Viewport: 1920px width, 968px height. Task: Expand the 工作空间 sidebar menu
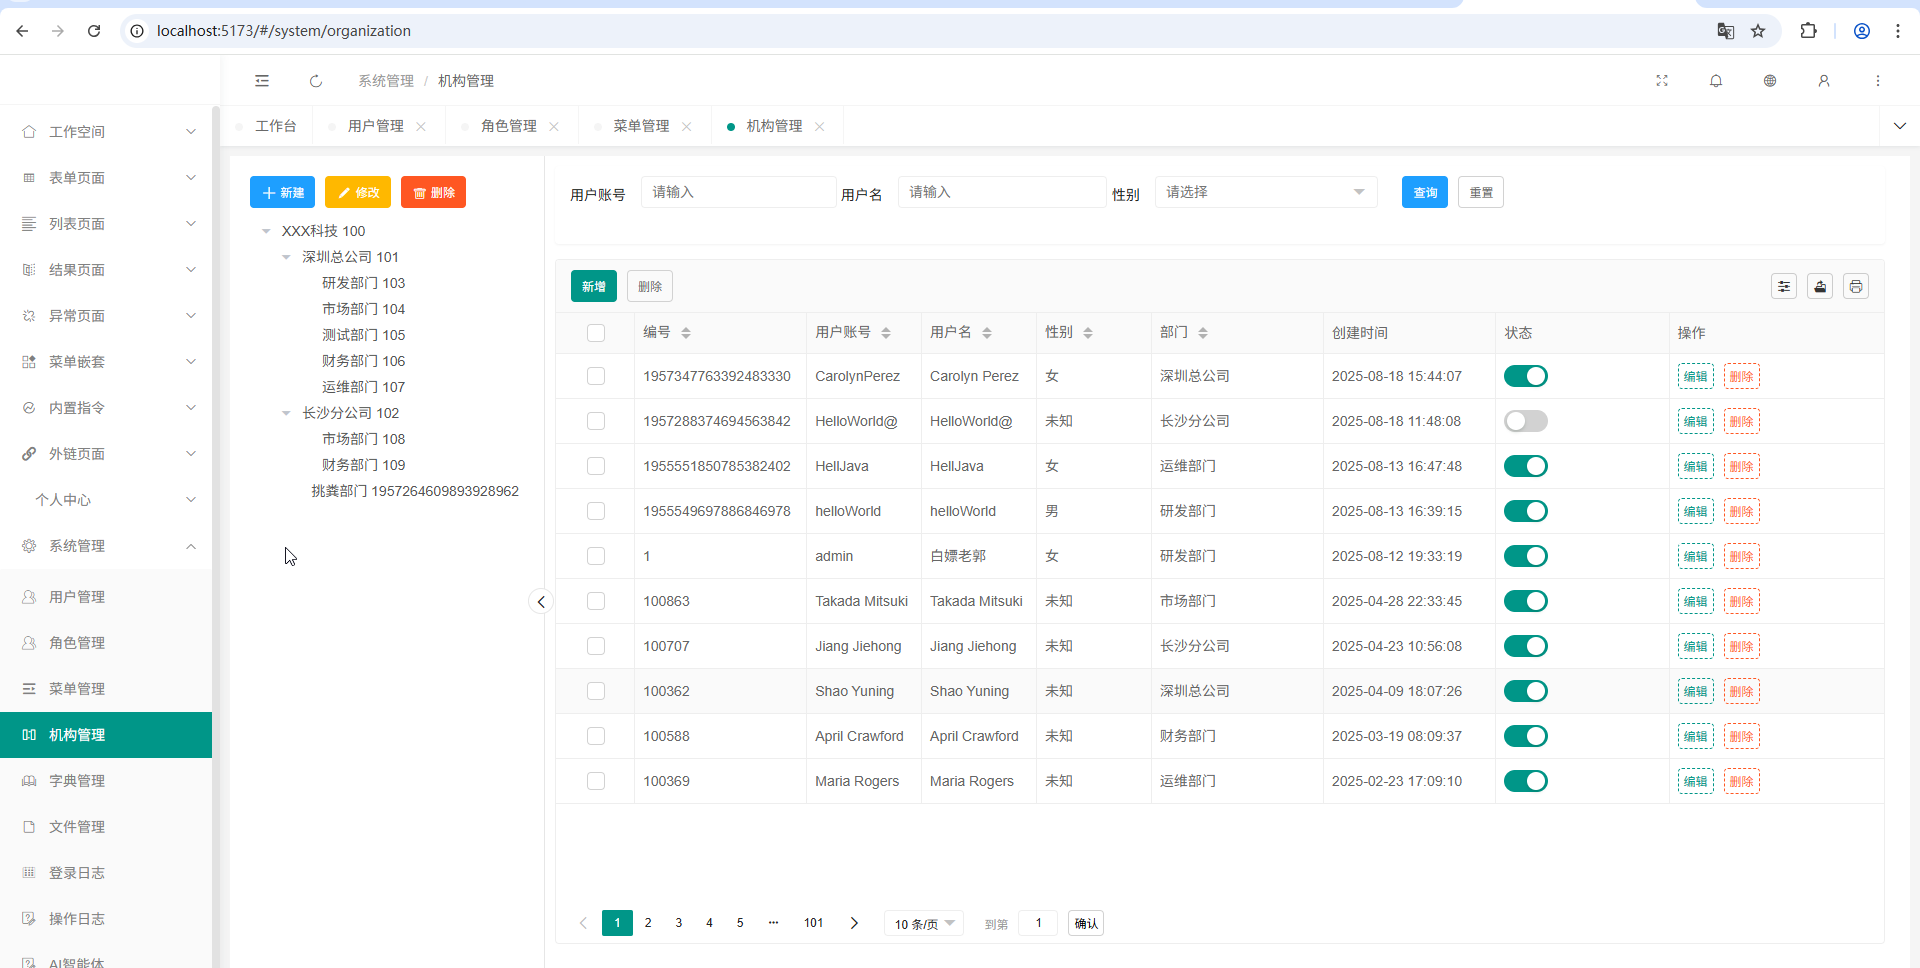pos(106,132)
